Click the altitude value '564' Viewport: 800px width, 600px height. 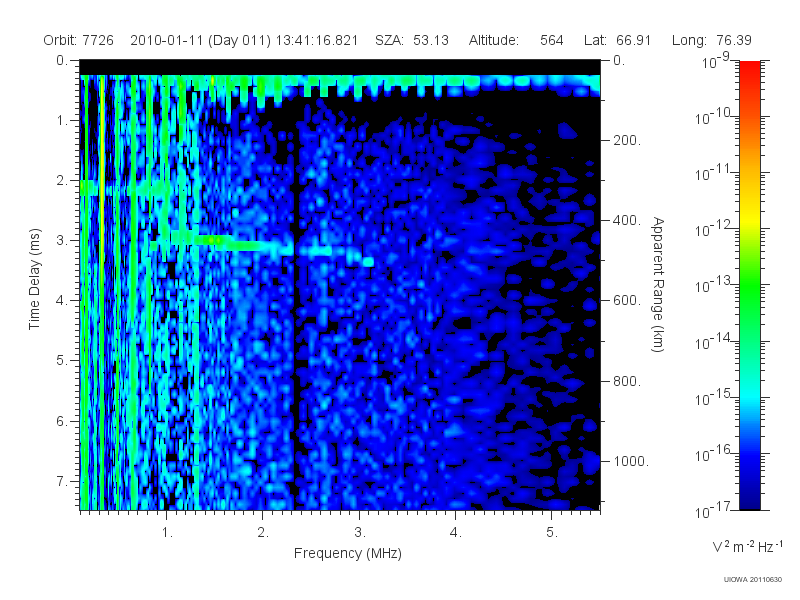[x=552, y=40]
